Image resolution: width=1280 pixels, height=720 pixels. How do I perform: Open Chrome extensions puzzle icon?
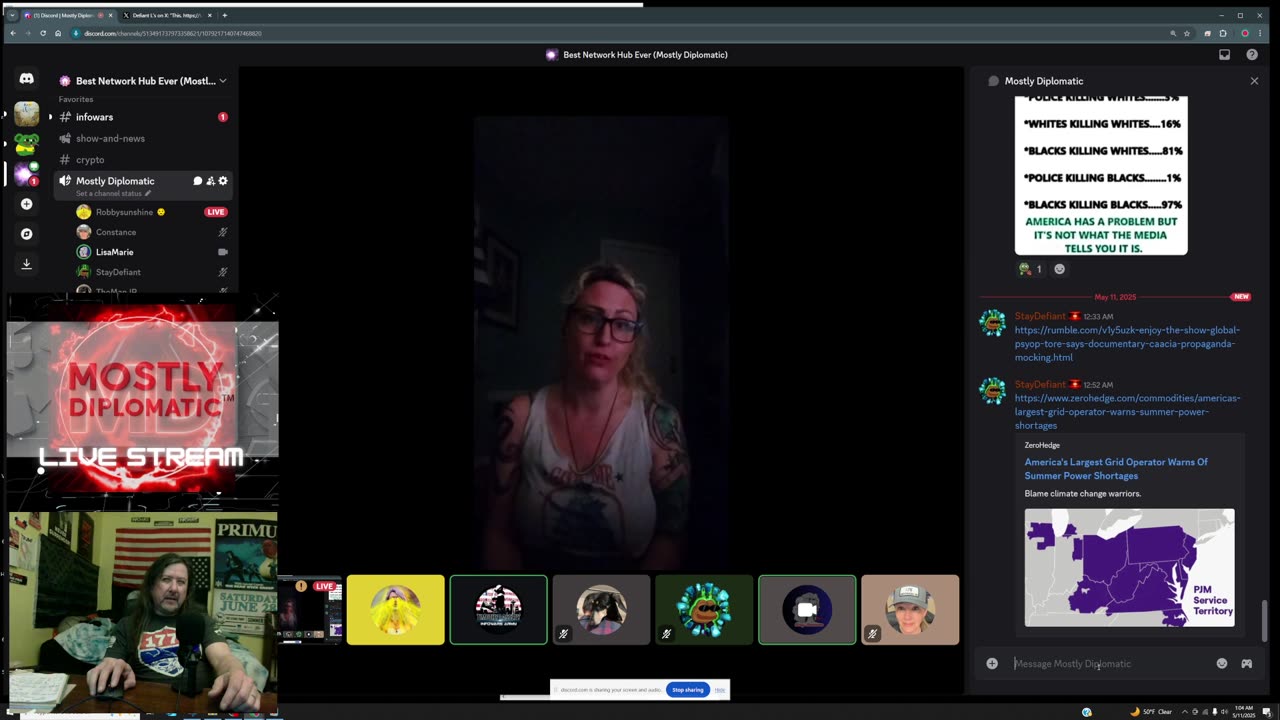click(1223, 33)
